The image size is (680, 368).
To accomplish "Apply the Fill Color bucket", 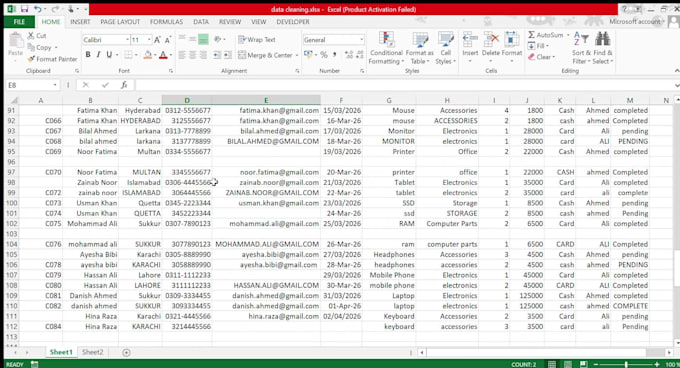I will pos(147,55).
